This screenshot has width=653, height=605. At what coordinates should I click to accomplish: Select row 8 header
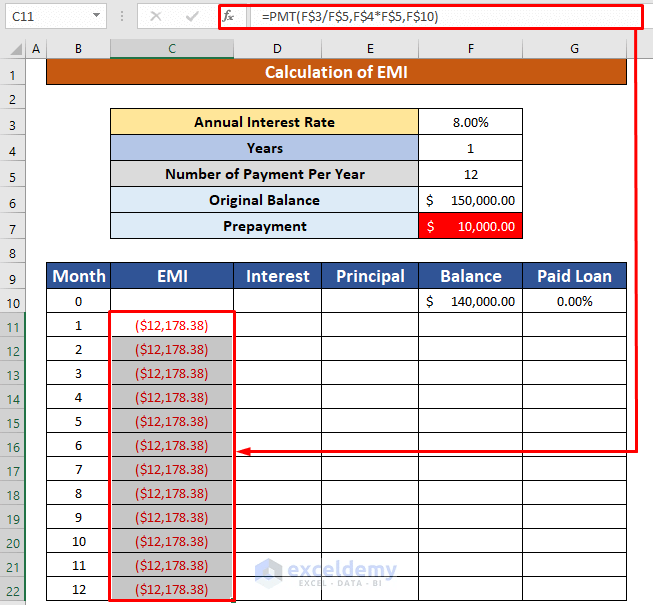(12, 251)
